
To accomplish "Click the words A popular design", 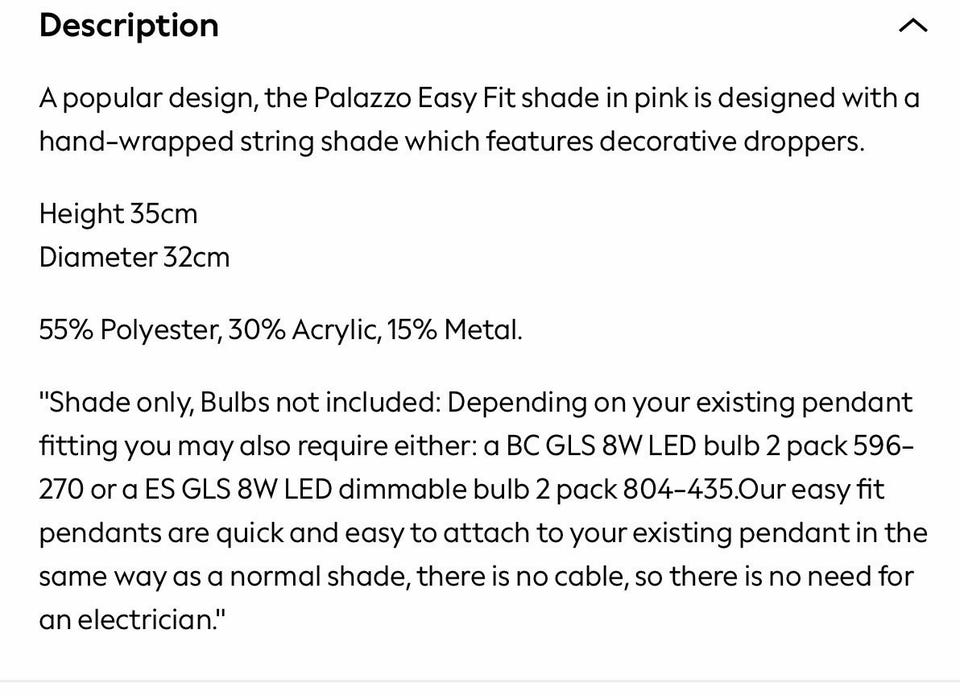I will click(149, 98).
